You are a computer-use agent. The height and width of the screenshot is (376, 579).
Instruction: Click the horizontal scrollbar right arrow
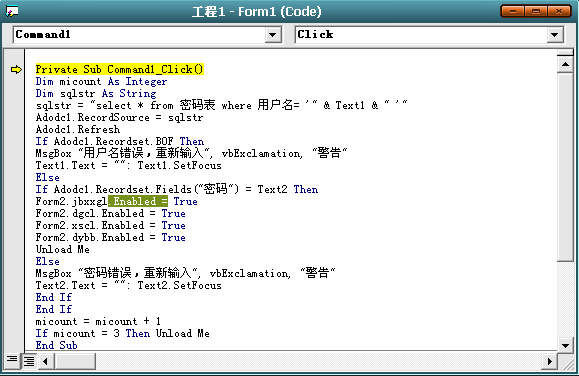pyautogui.click(x=550, y=361)
